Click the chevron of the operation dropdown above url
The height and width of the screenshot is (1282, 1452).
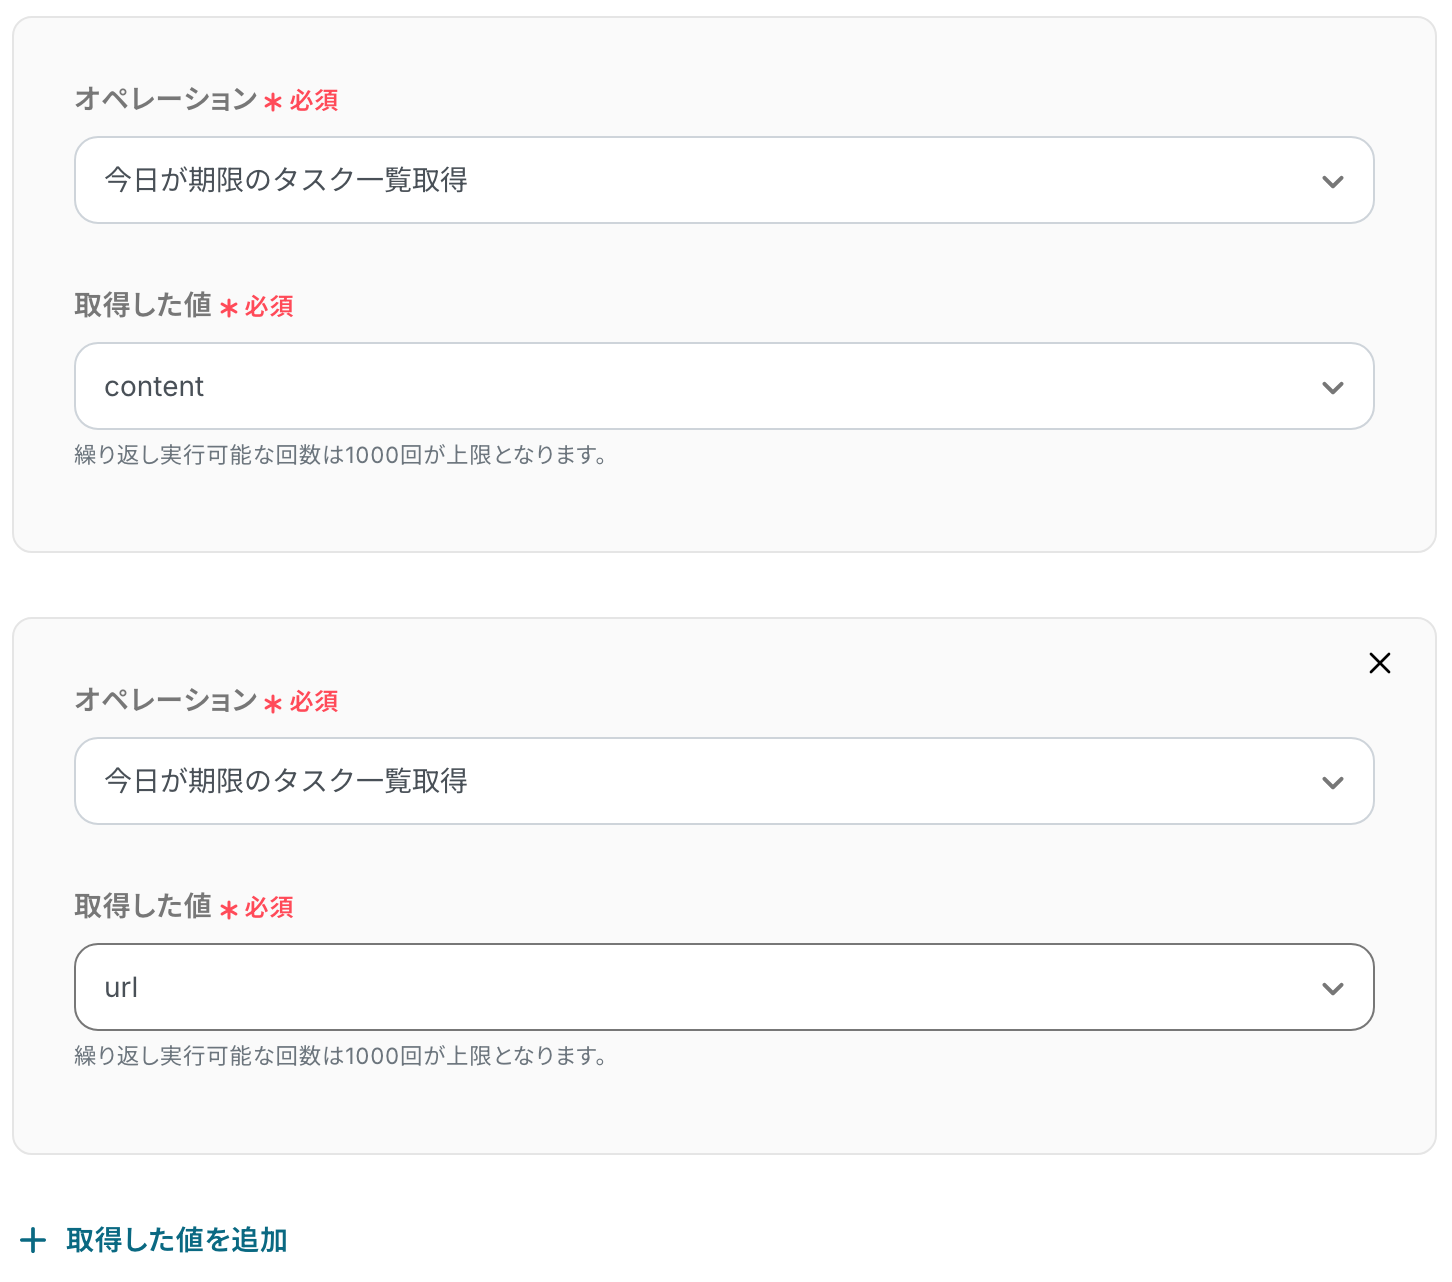tap(1332, 783)
